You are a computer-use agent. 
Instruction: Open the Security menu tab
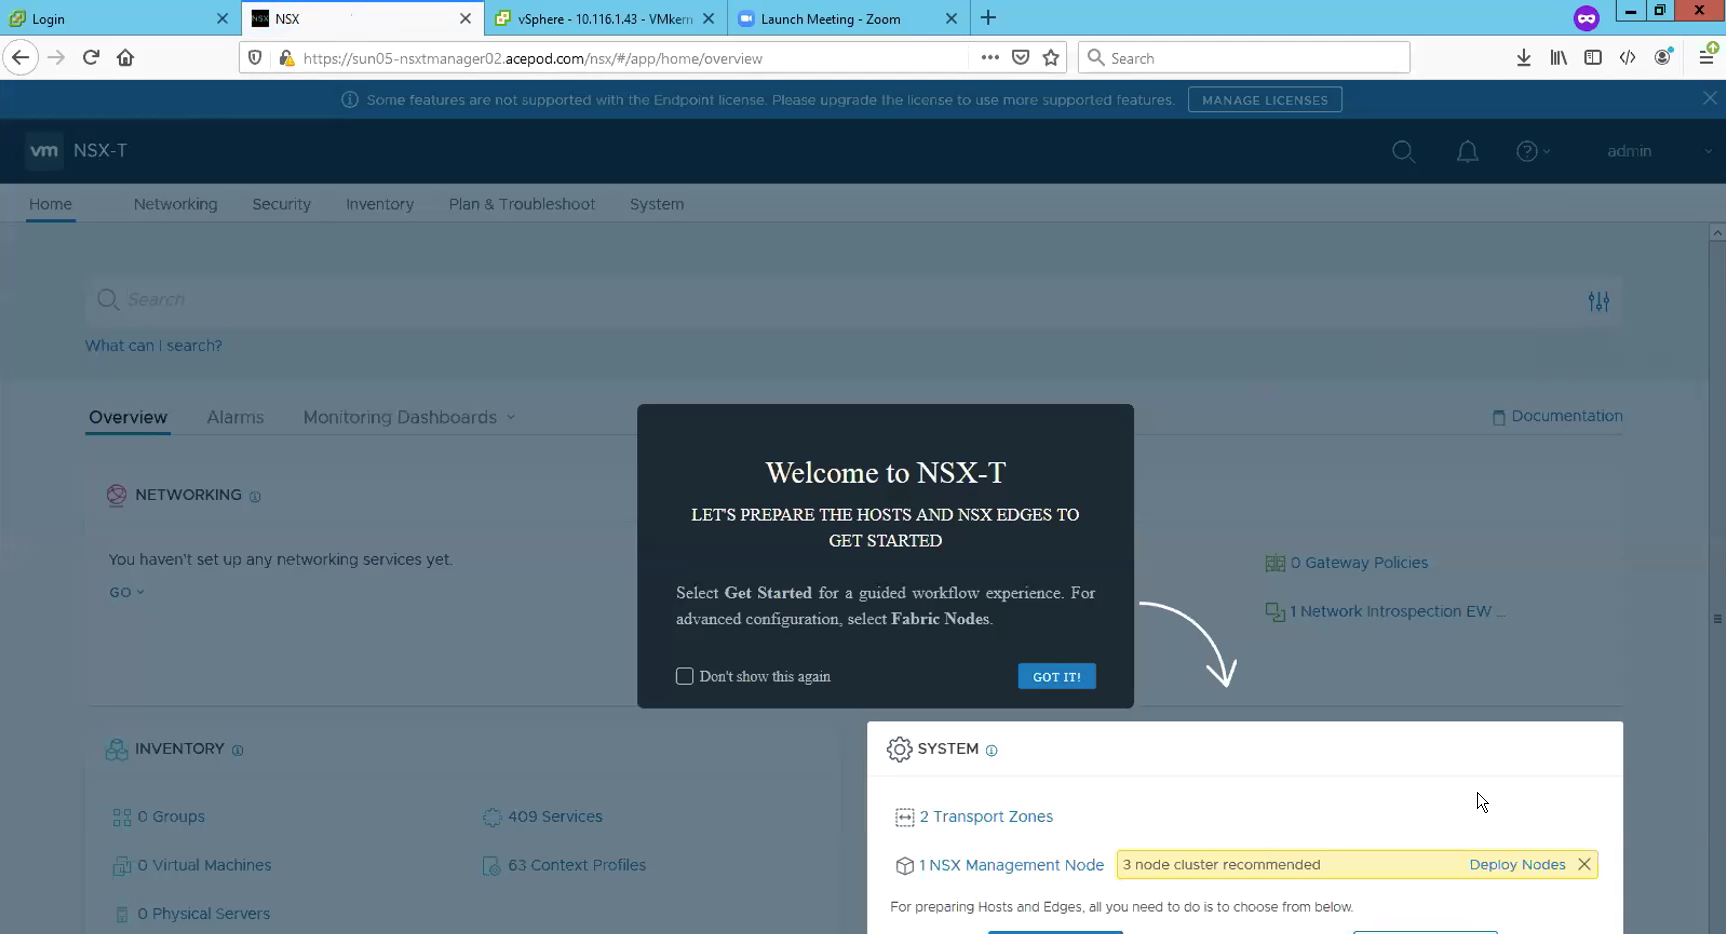click(x=281, y=204)
